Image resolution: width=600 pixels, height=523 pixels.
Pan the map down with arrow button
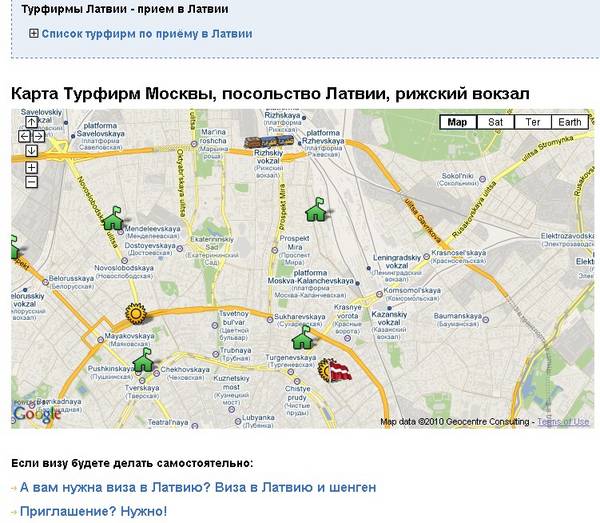[31, 151]
